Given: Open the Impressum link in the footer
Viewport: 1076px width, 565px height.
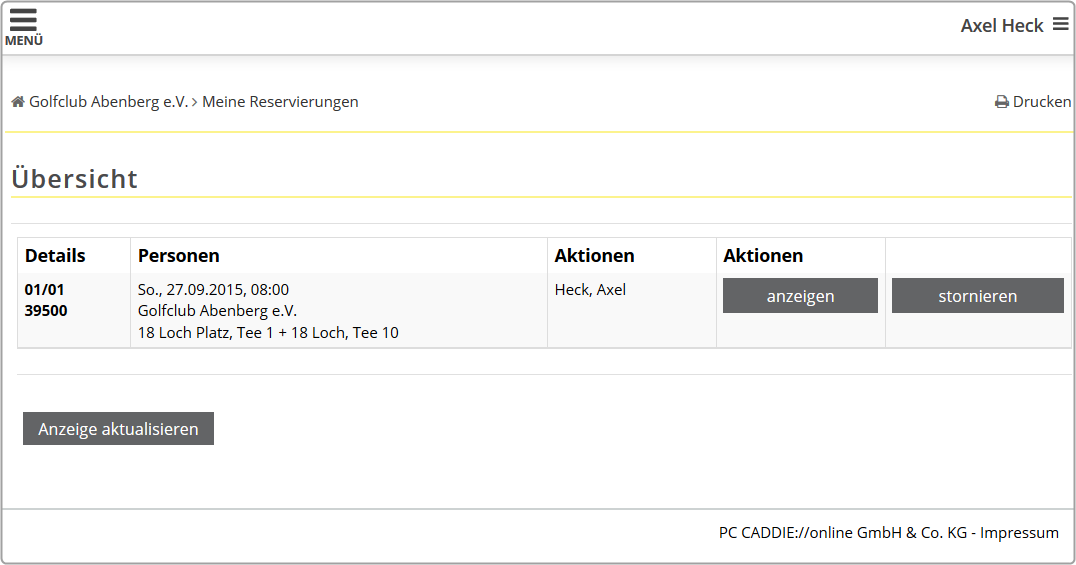Looking at the screenshot, I should pos(1019,533).
